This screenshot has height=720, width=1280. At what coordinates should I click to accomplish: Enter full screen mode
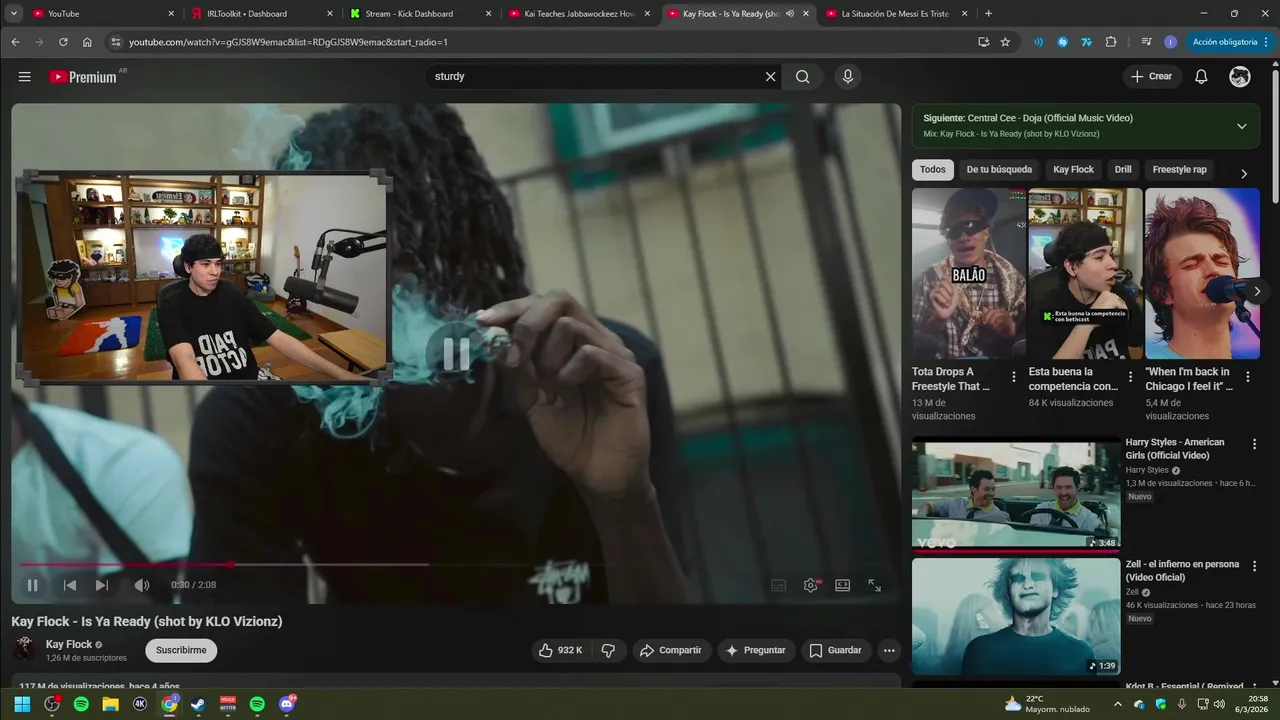pyautogui.click(x=874, y=585)
